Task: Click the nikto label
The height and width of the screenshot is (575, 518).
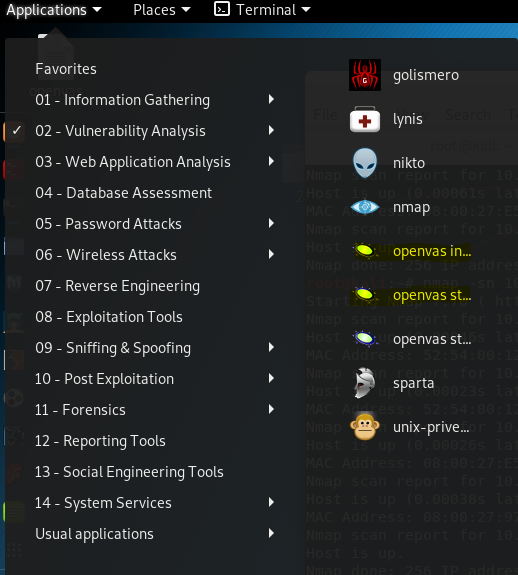Action: 409,163
